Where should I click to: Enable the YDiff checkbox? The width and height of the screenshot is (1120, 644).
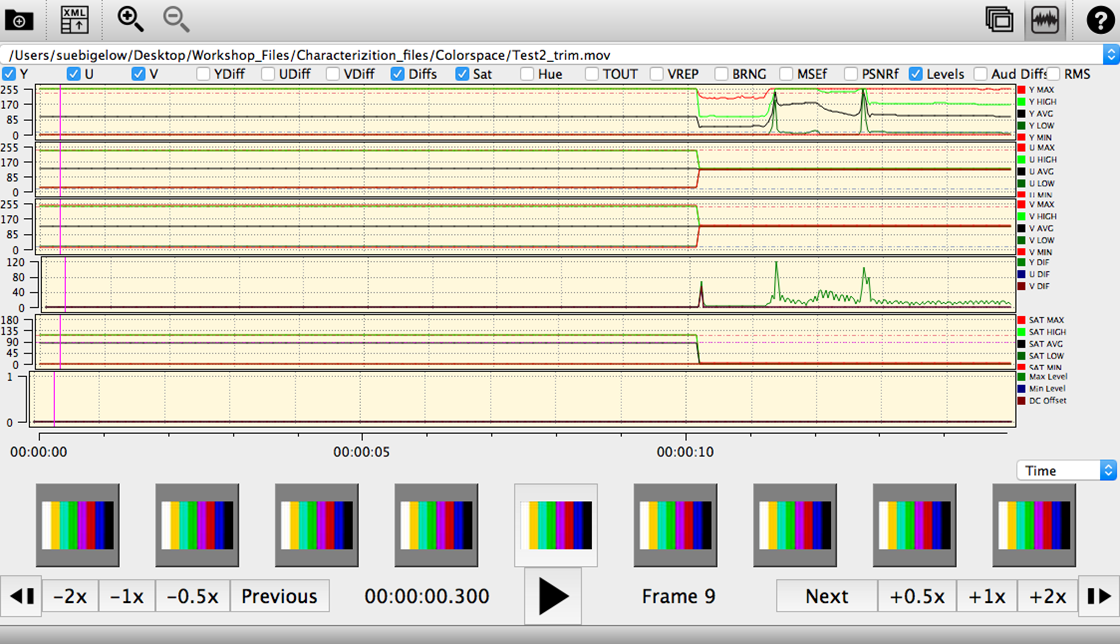pos(204,74)
